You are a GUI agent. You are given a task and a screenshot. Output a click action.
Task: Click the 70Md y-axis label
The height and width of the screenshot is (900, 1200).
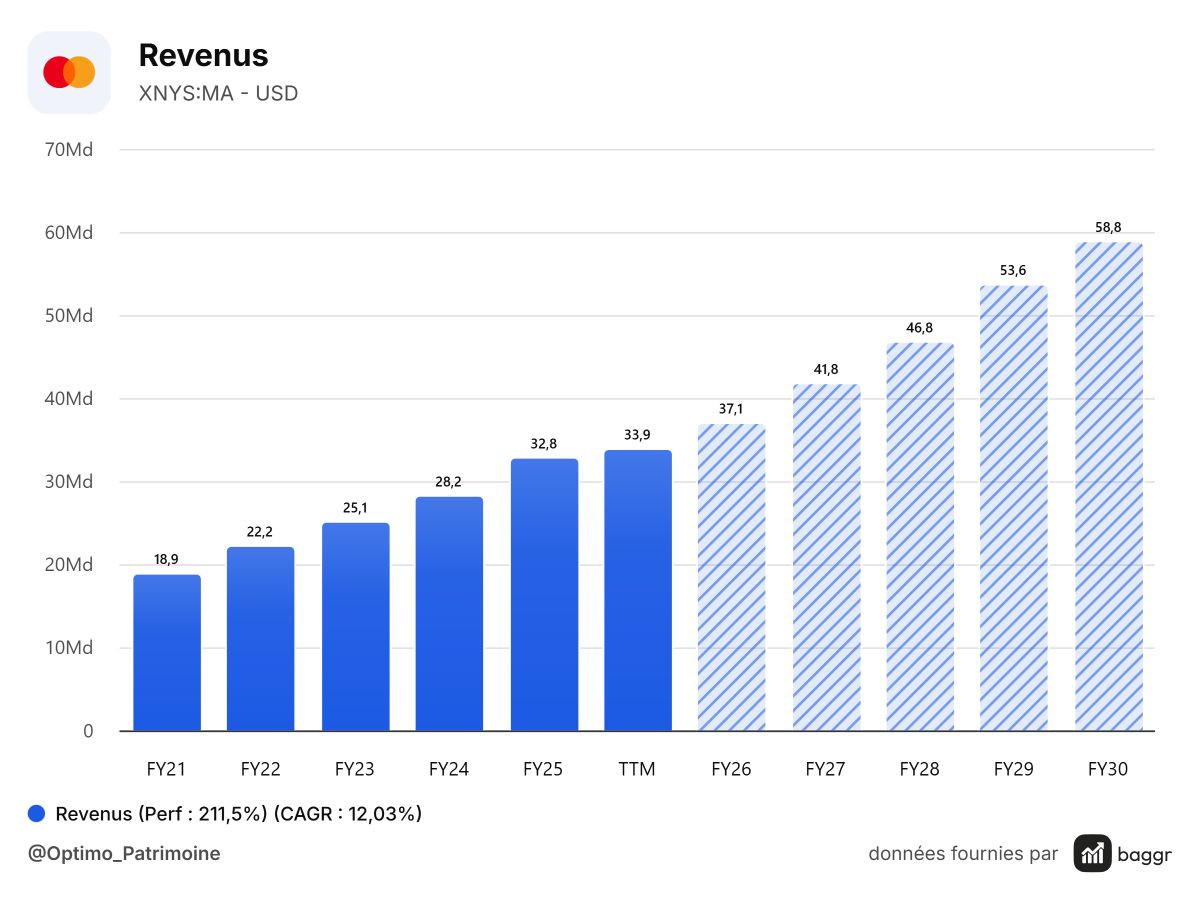[69, 150]
